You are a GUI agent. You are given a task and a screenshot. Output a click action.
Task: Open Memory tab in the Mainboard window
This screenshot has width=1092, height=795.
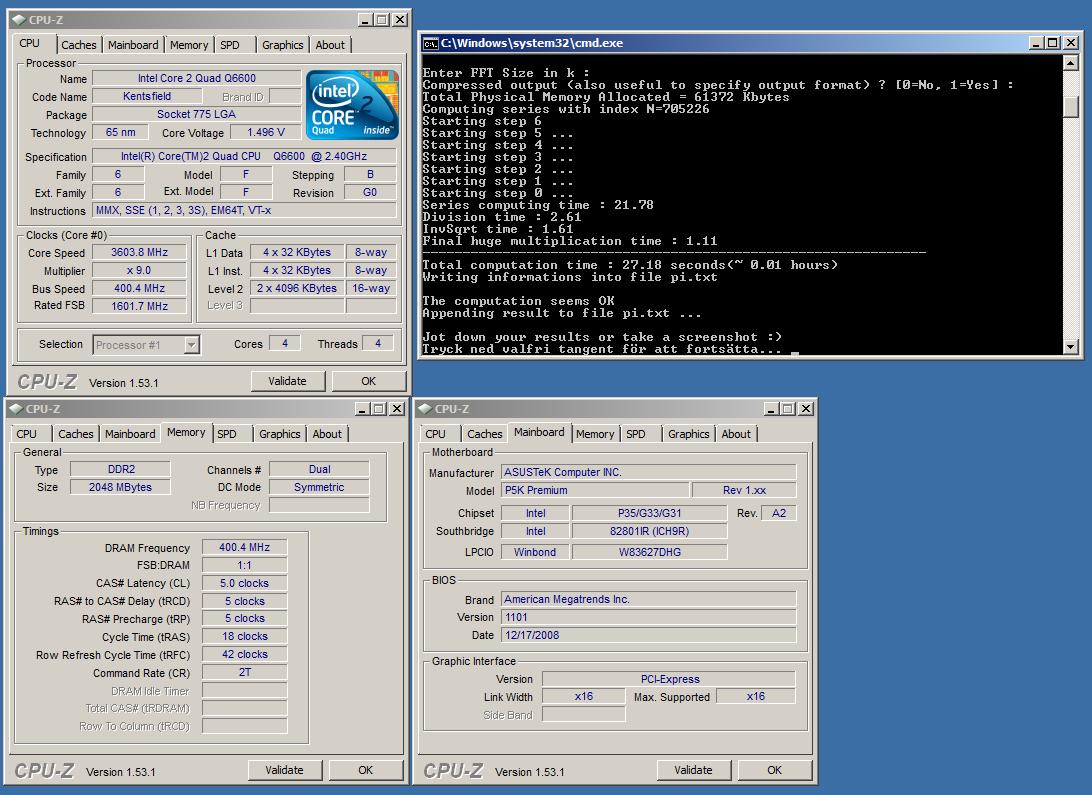click(595, 434)
